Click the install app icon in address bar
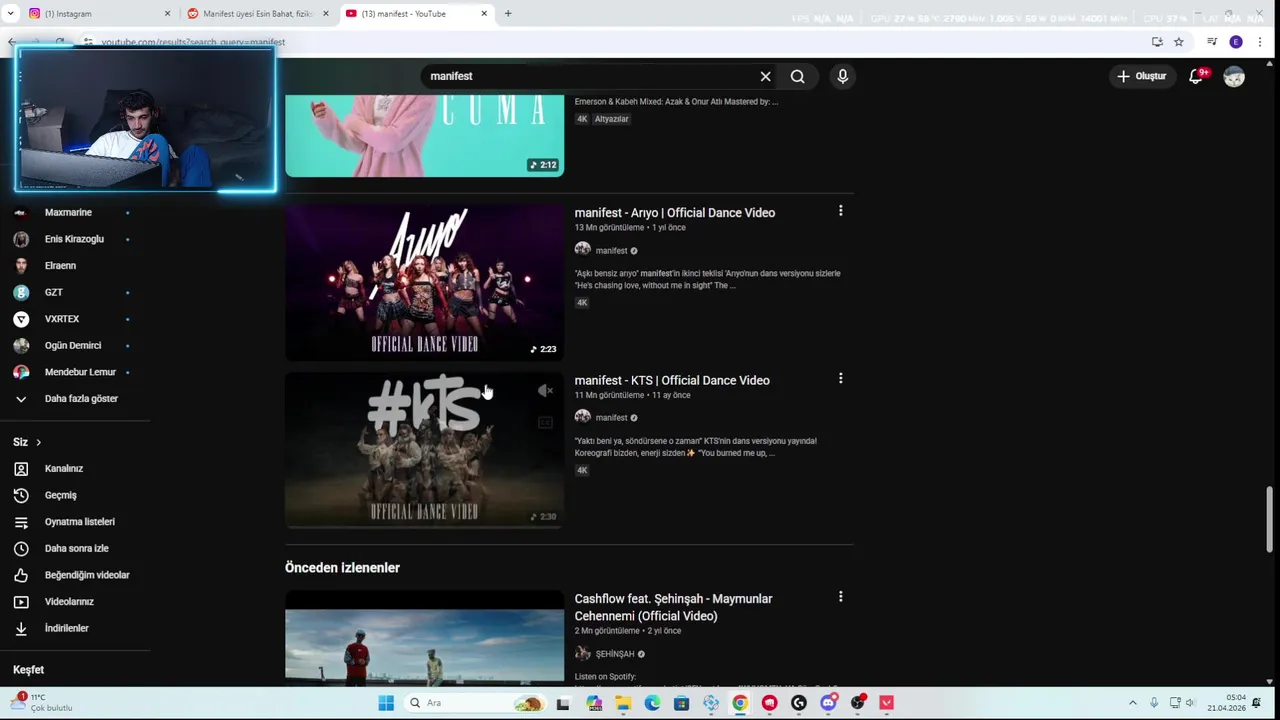 [x=1157, y=42]
